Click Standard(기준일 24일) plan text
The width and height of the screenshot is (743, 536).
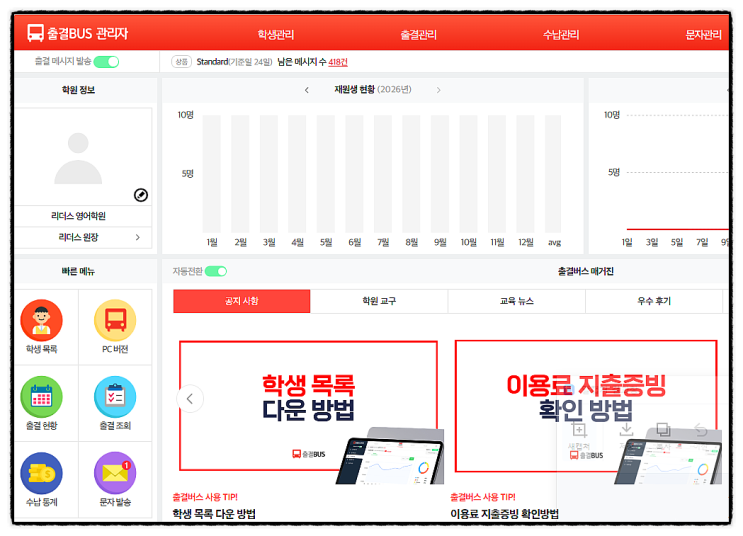(x=235, y=62)
